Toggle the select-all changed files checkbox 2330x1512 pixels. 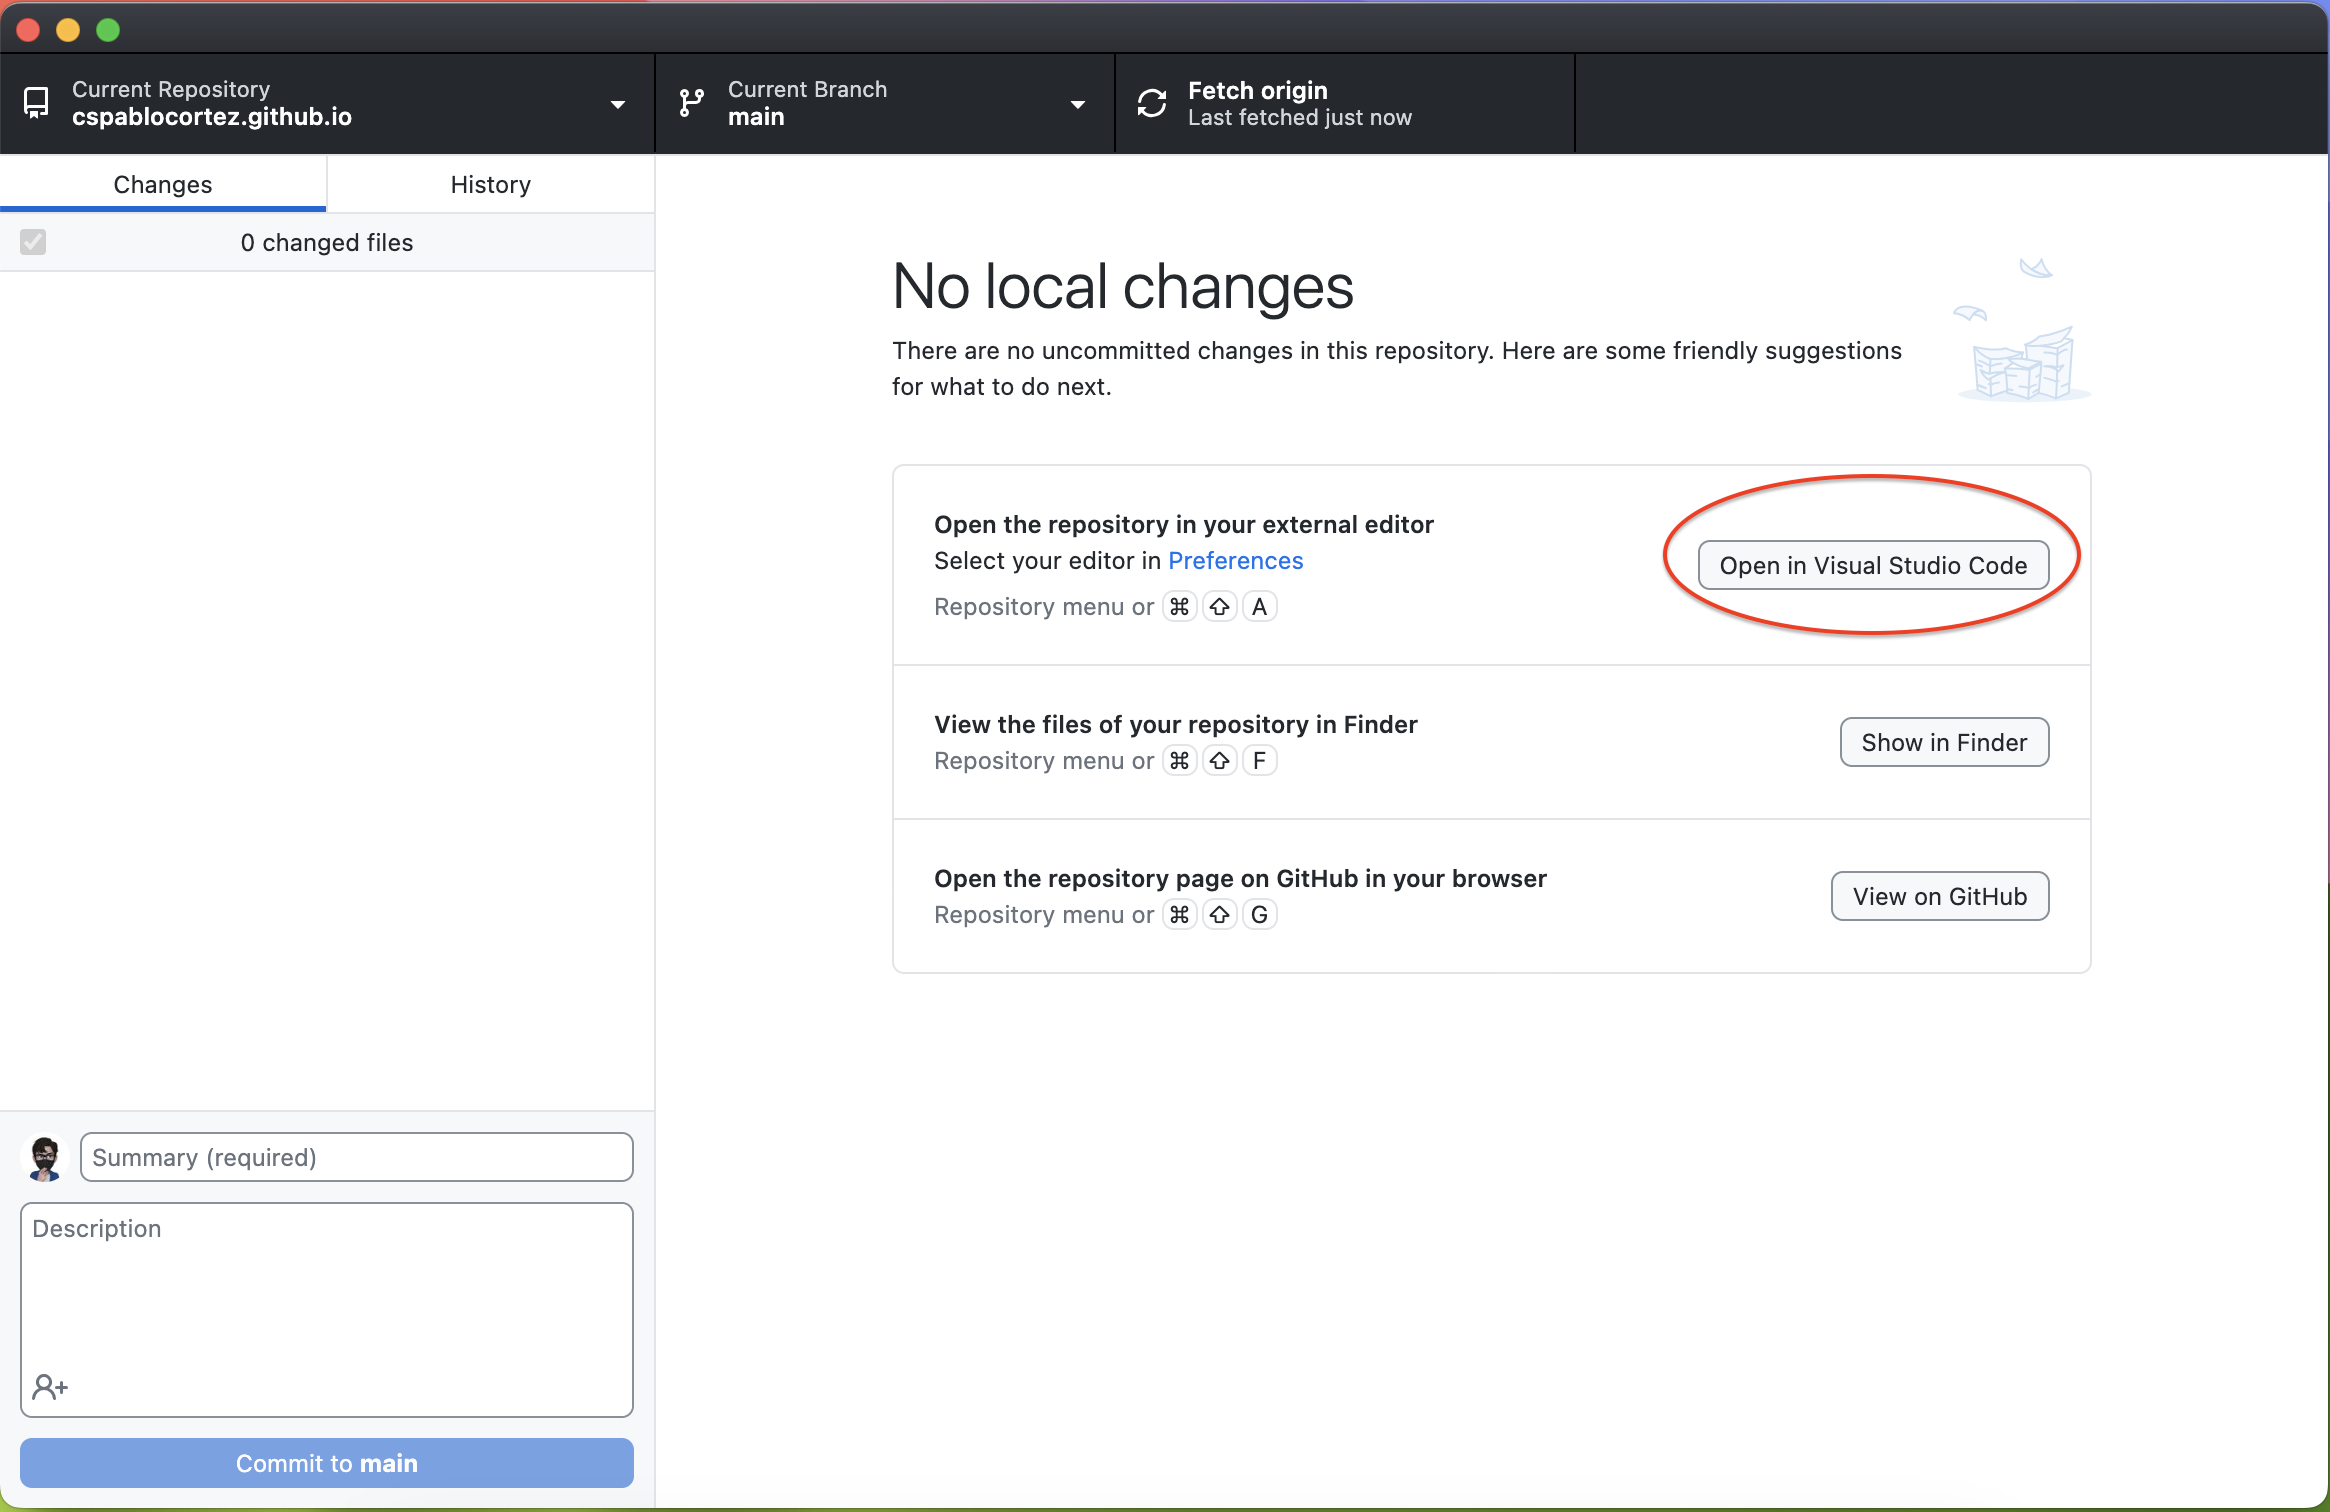tap(33, 242)
